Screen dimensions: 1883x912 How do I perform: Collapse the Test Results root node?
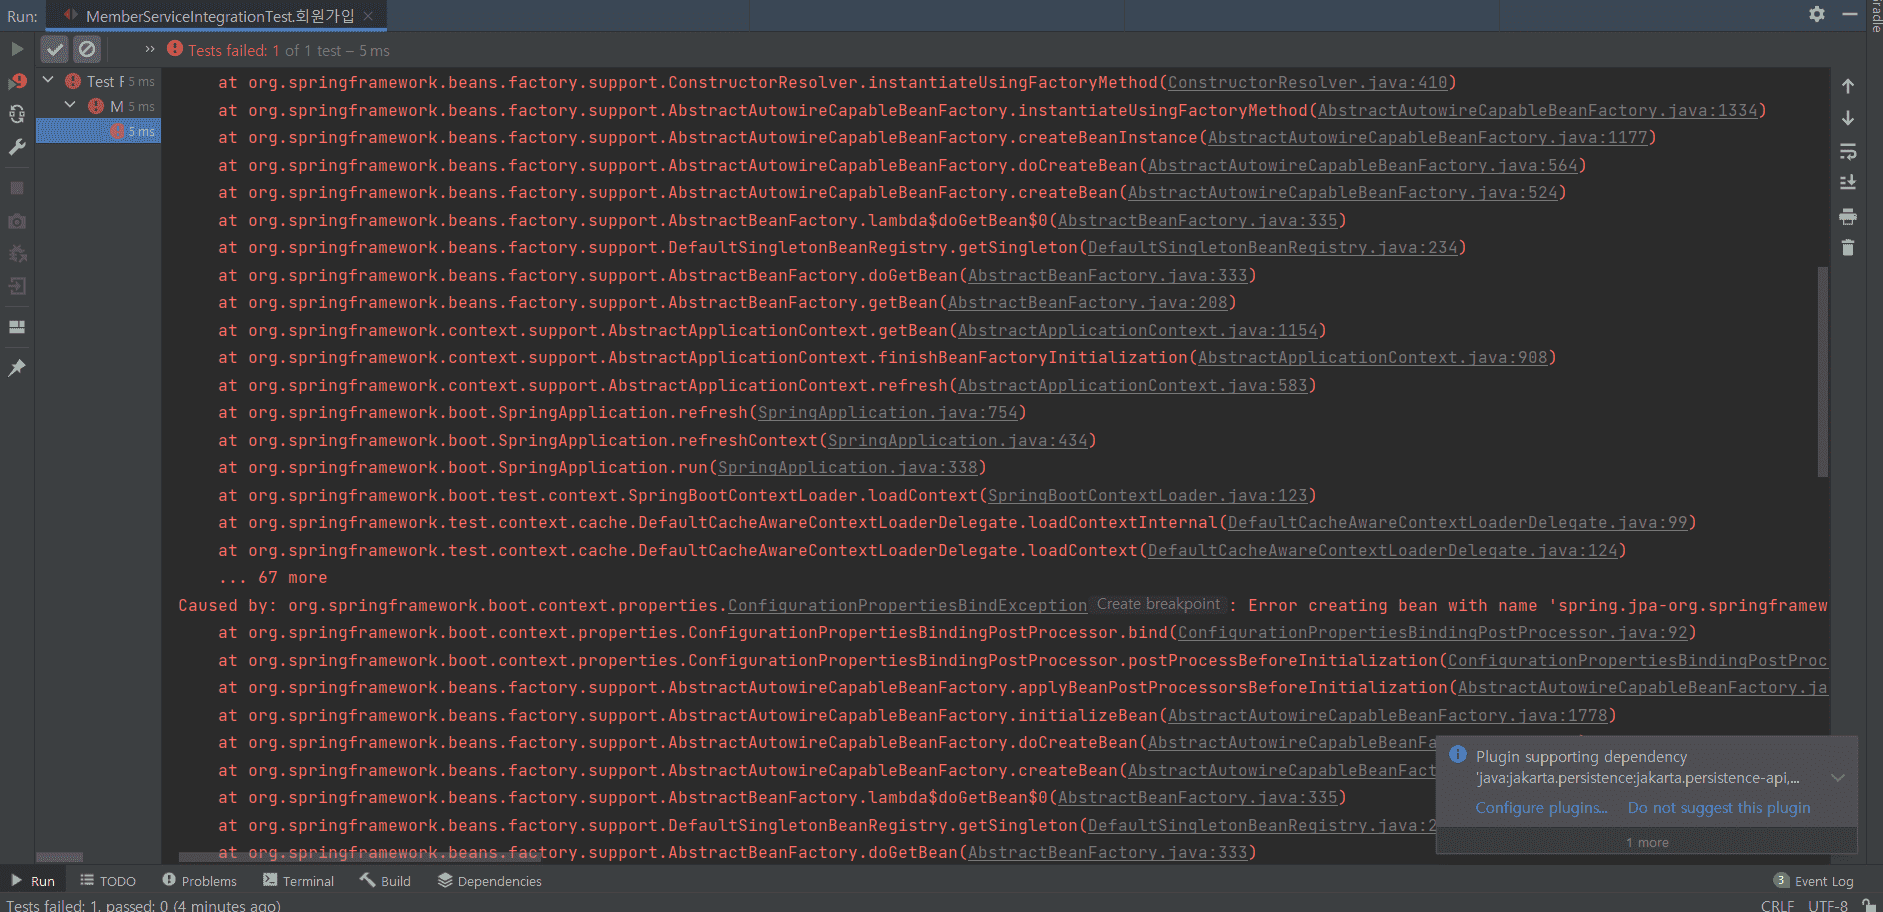pyautogui.click(x=48, y=80)
